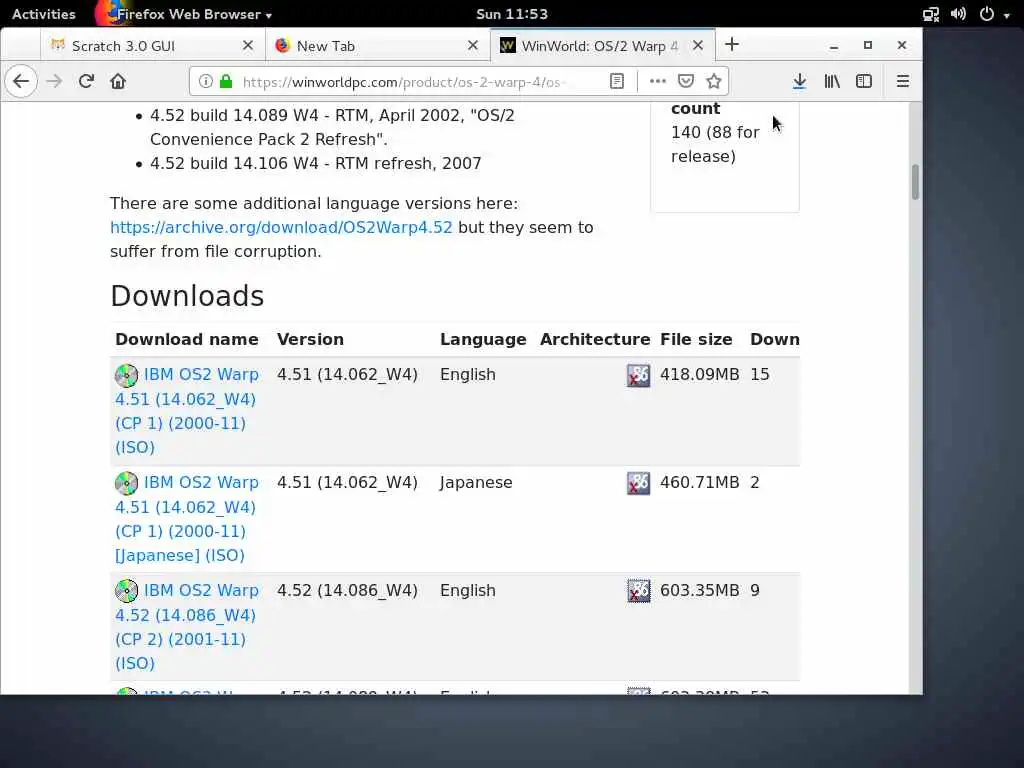Click the green secure connection padlock

(x=226, y=82)
